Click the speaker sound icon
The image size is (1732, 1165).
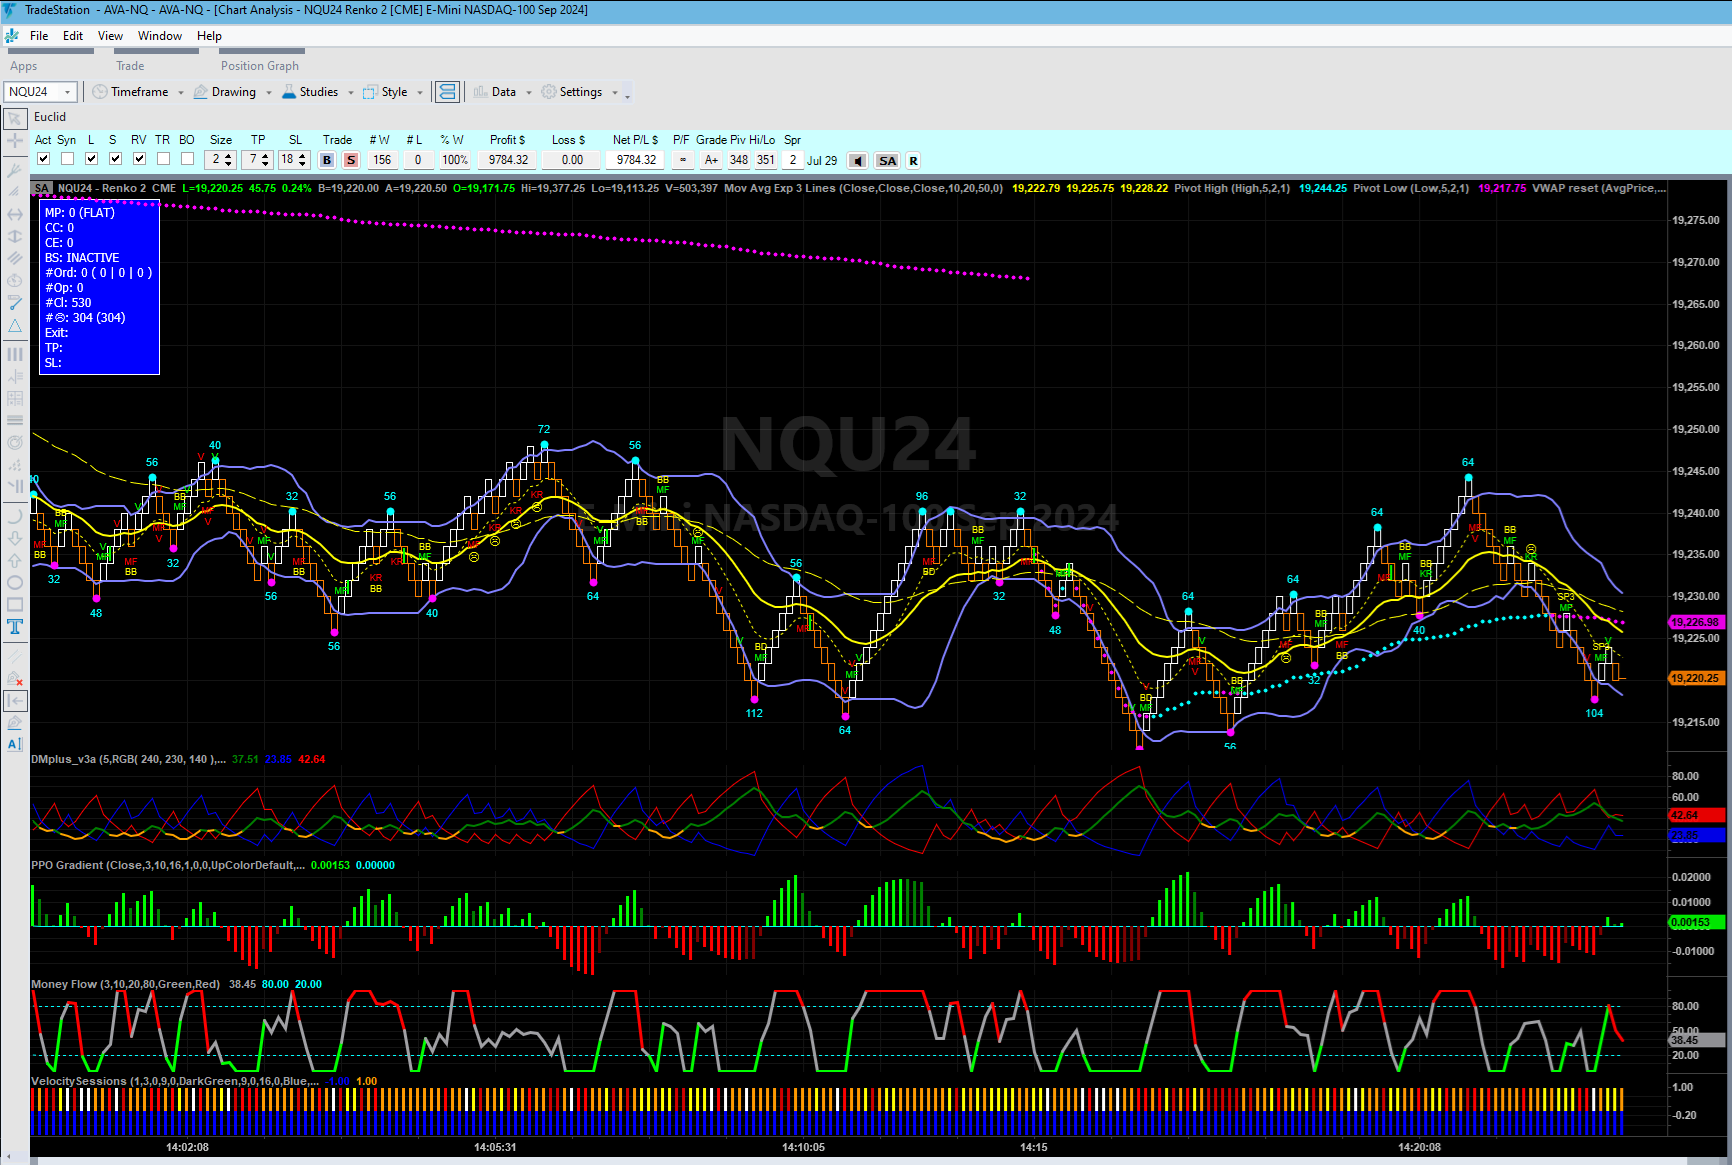click(x=857, y=161)
